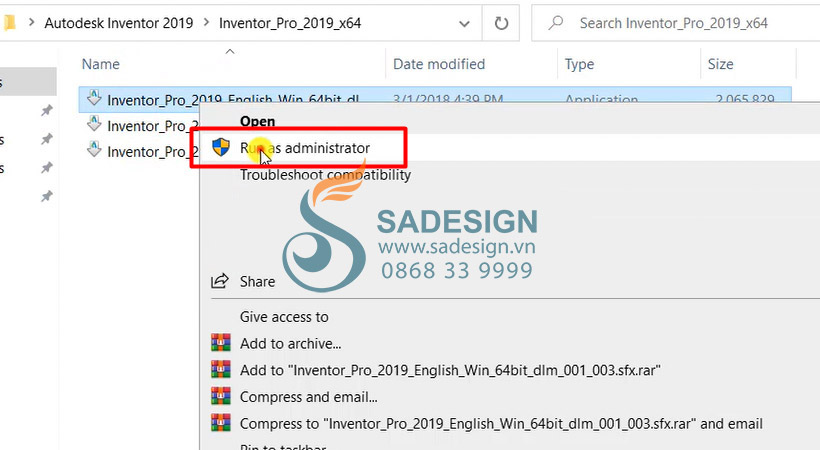Open Autodesk Inventor 2019 breadcrumb folder

(119, 23)
